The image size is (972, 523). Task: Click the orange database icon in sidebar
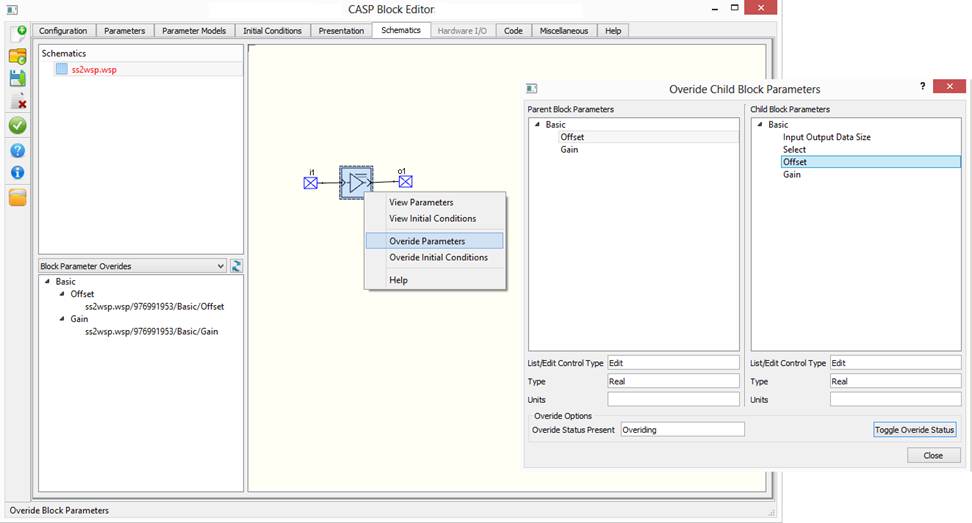[17, 197]
